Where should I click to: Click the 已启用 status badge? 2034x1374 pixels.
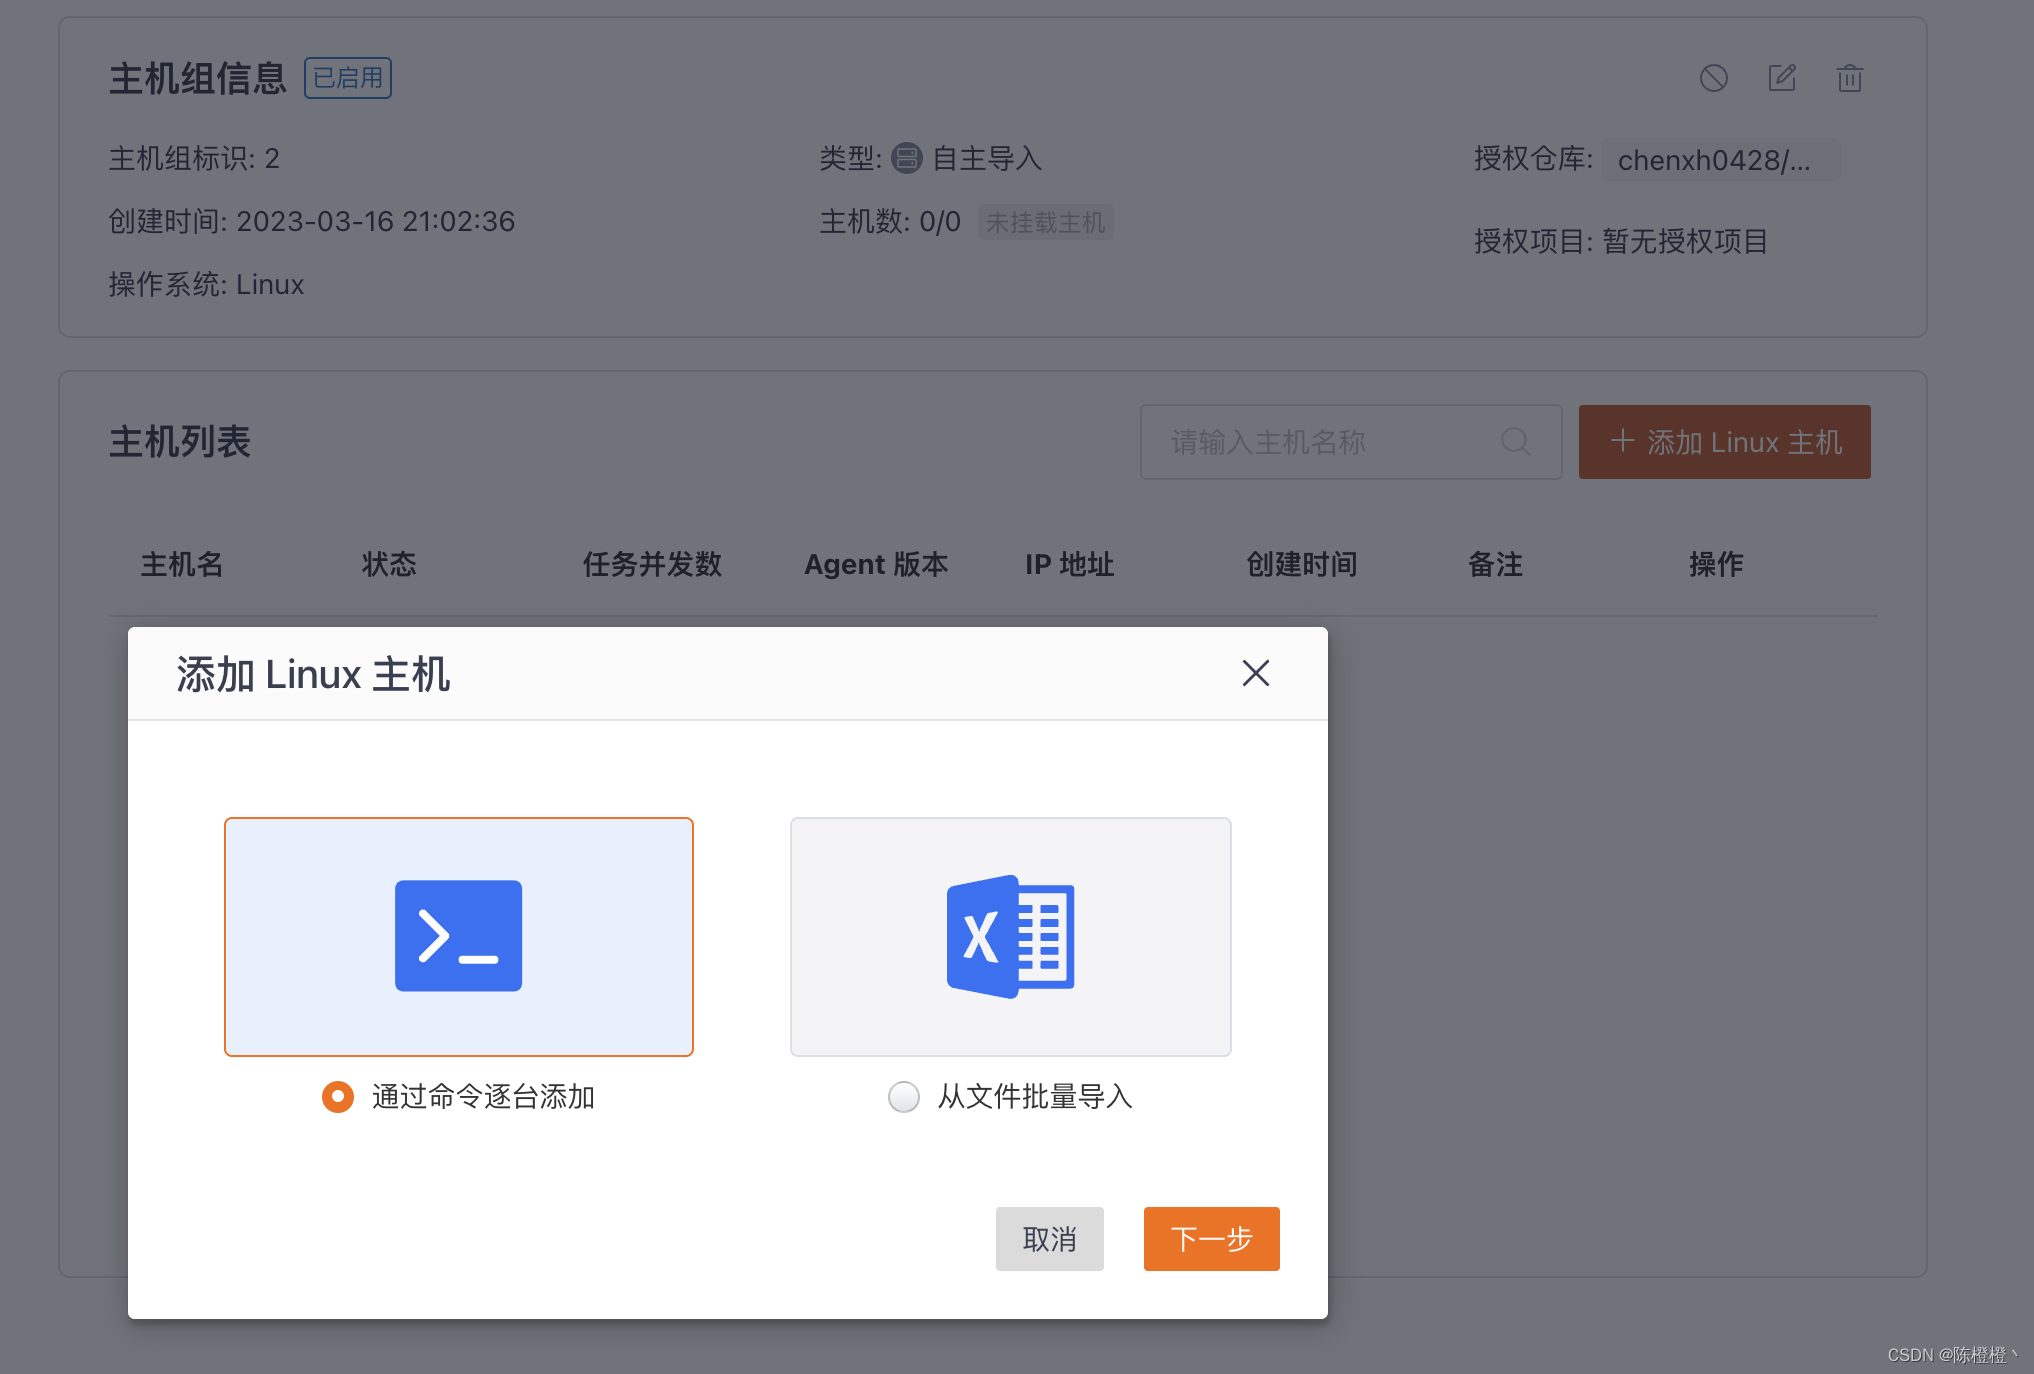point(347,78)
